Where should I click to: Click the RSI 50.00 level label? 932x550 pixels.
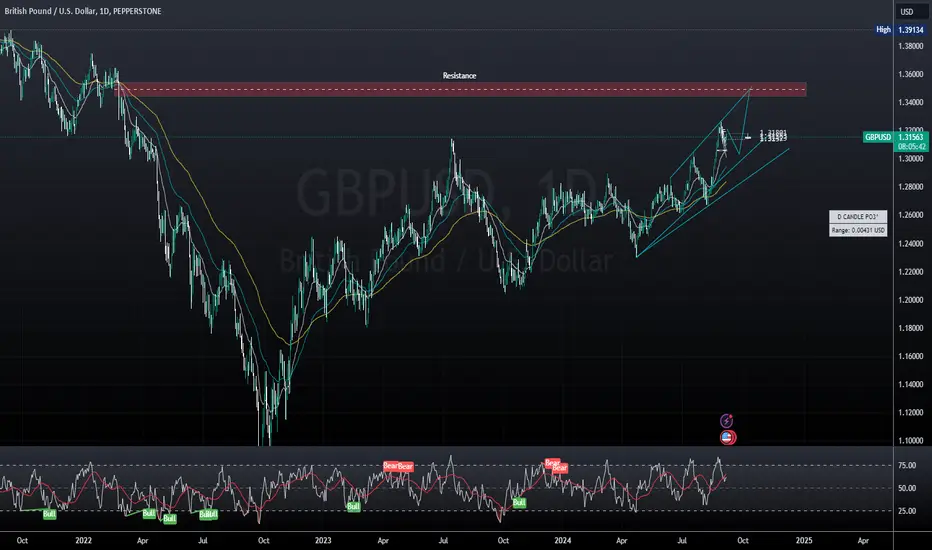pyautogui.click(x=906, y=488)
